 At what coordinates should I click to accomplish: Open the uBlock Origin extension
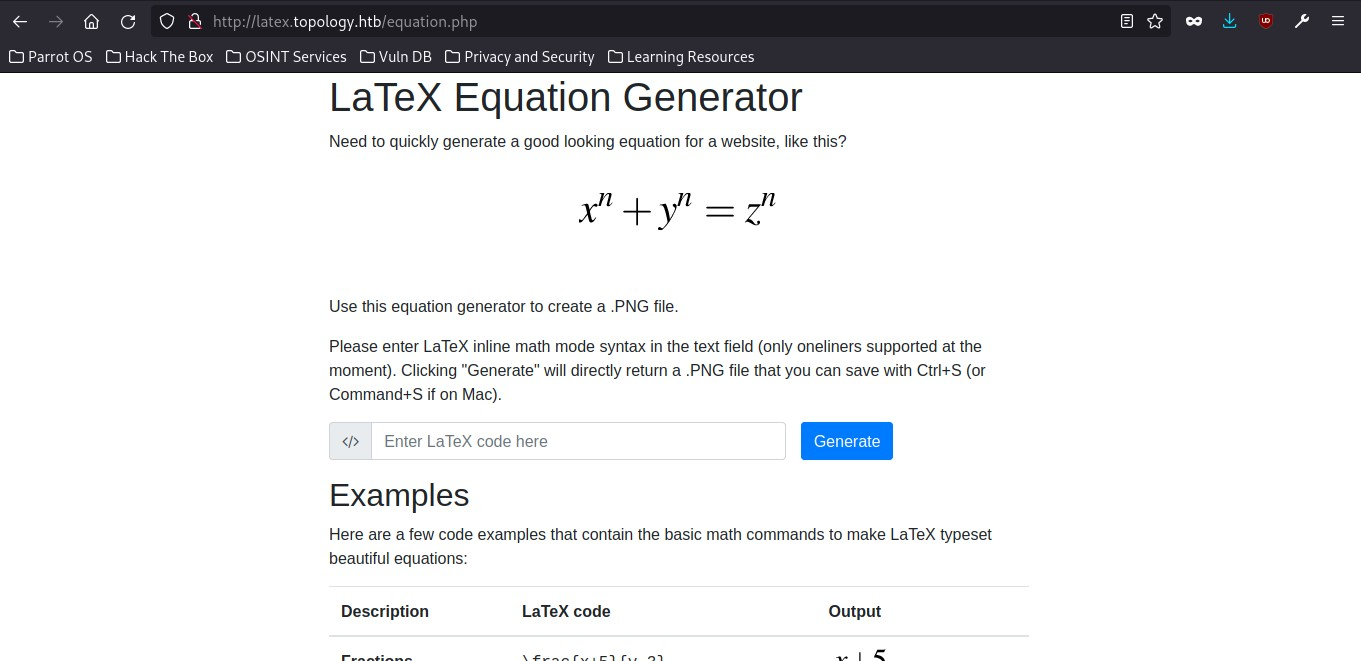(x=1266, y=21)
